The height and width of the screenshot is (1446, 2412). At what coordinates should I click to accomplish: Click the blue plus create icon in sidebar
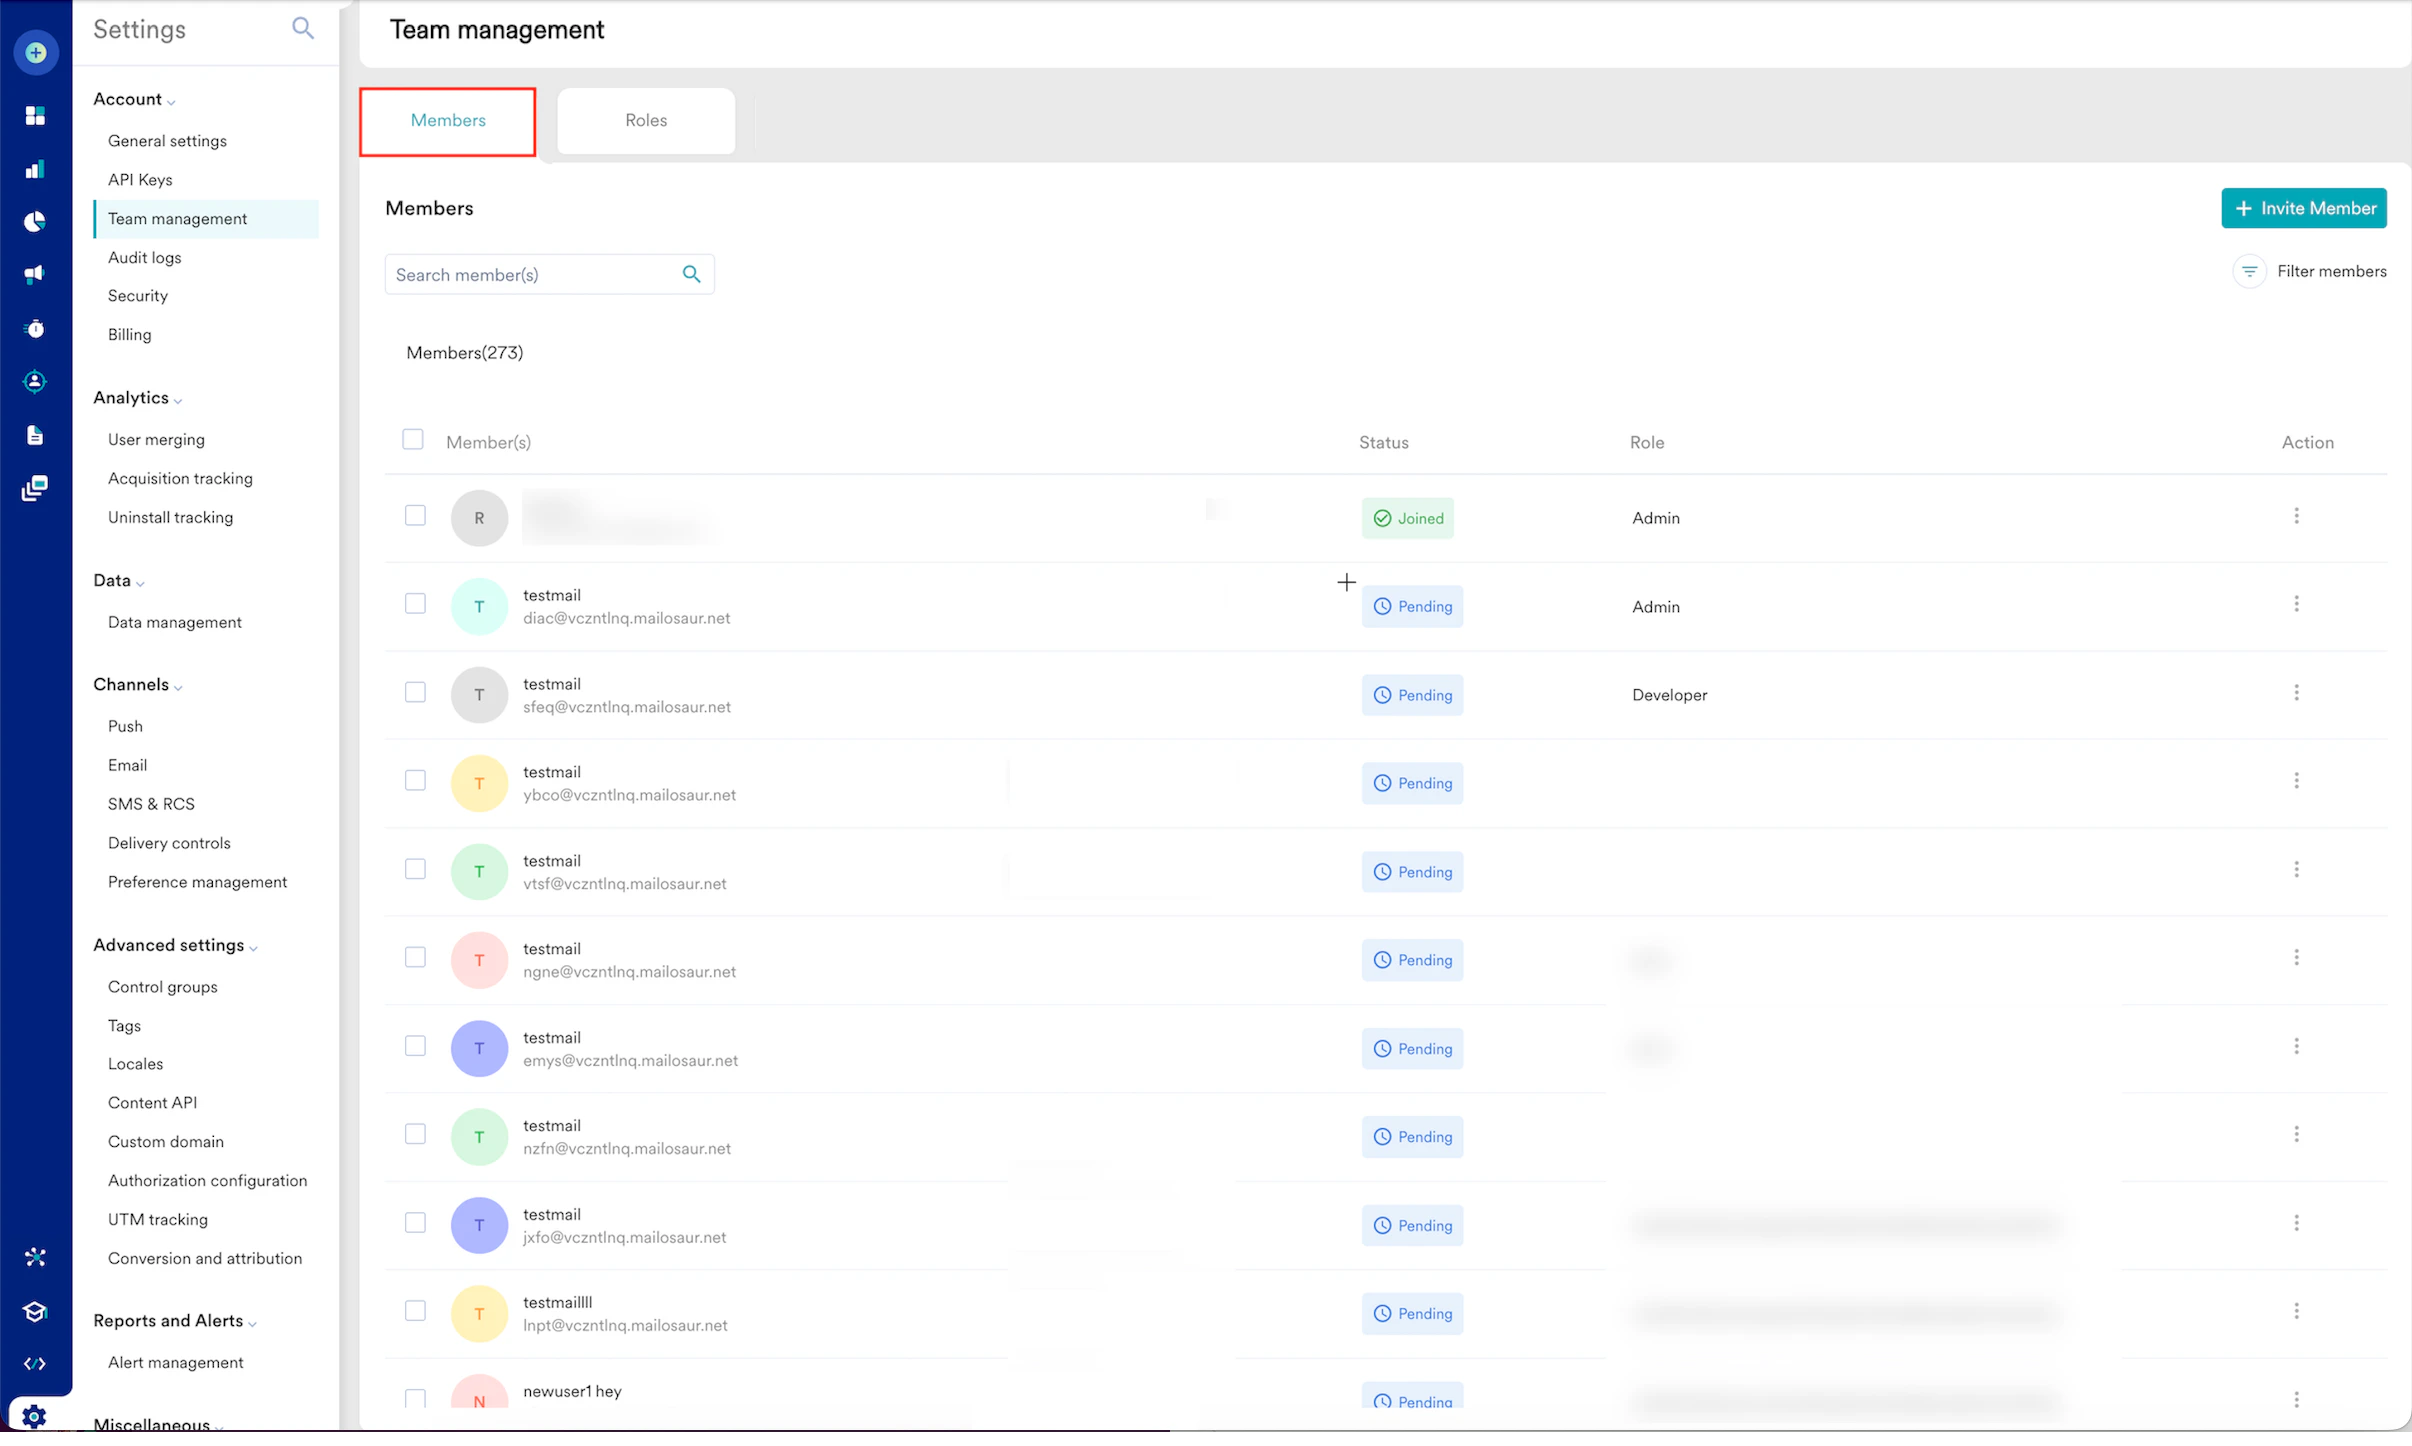tap(36, 52)
